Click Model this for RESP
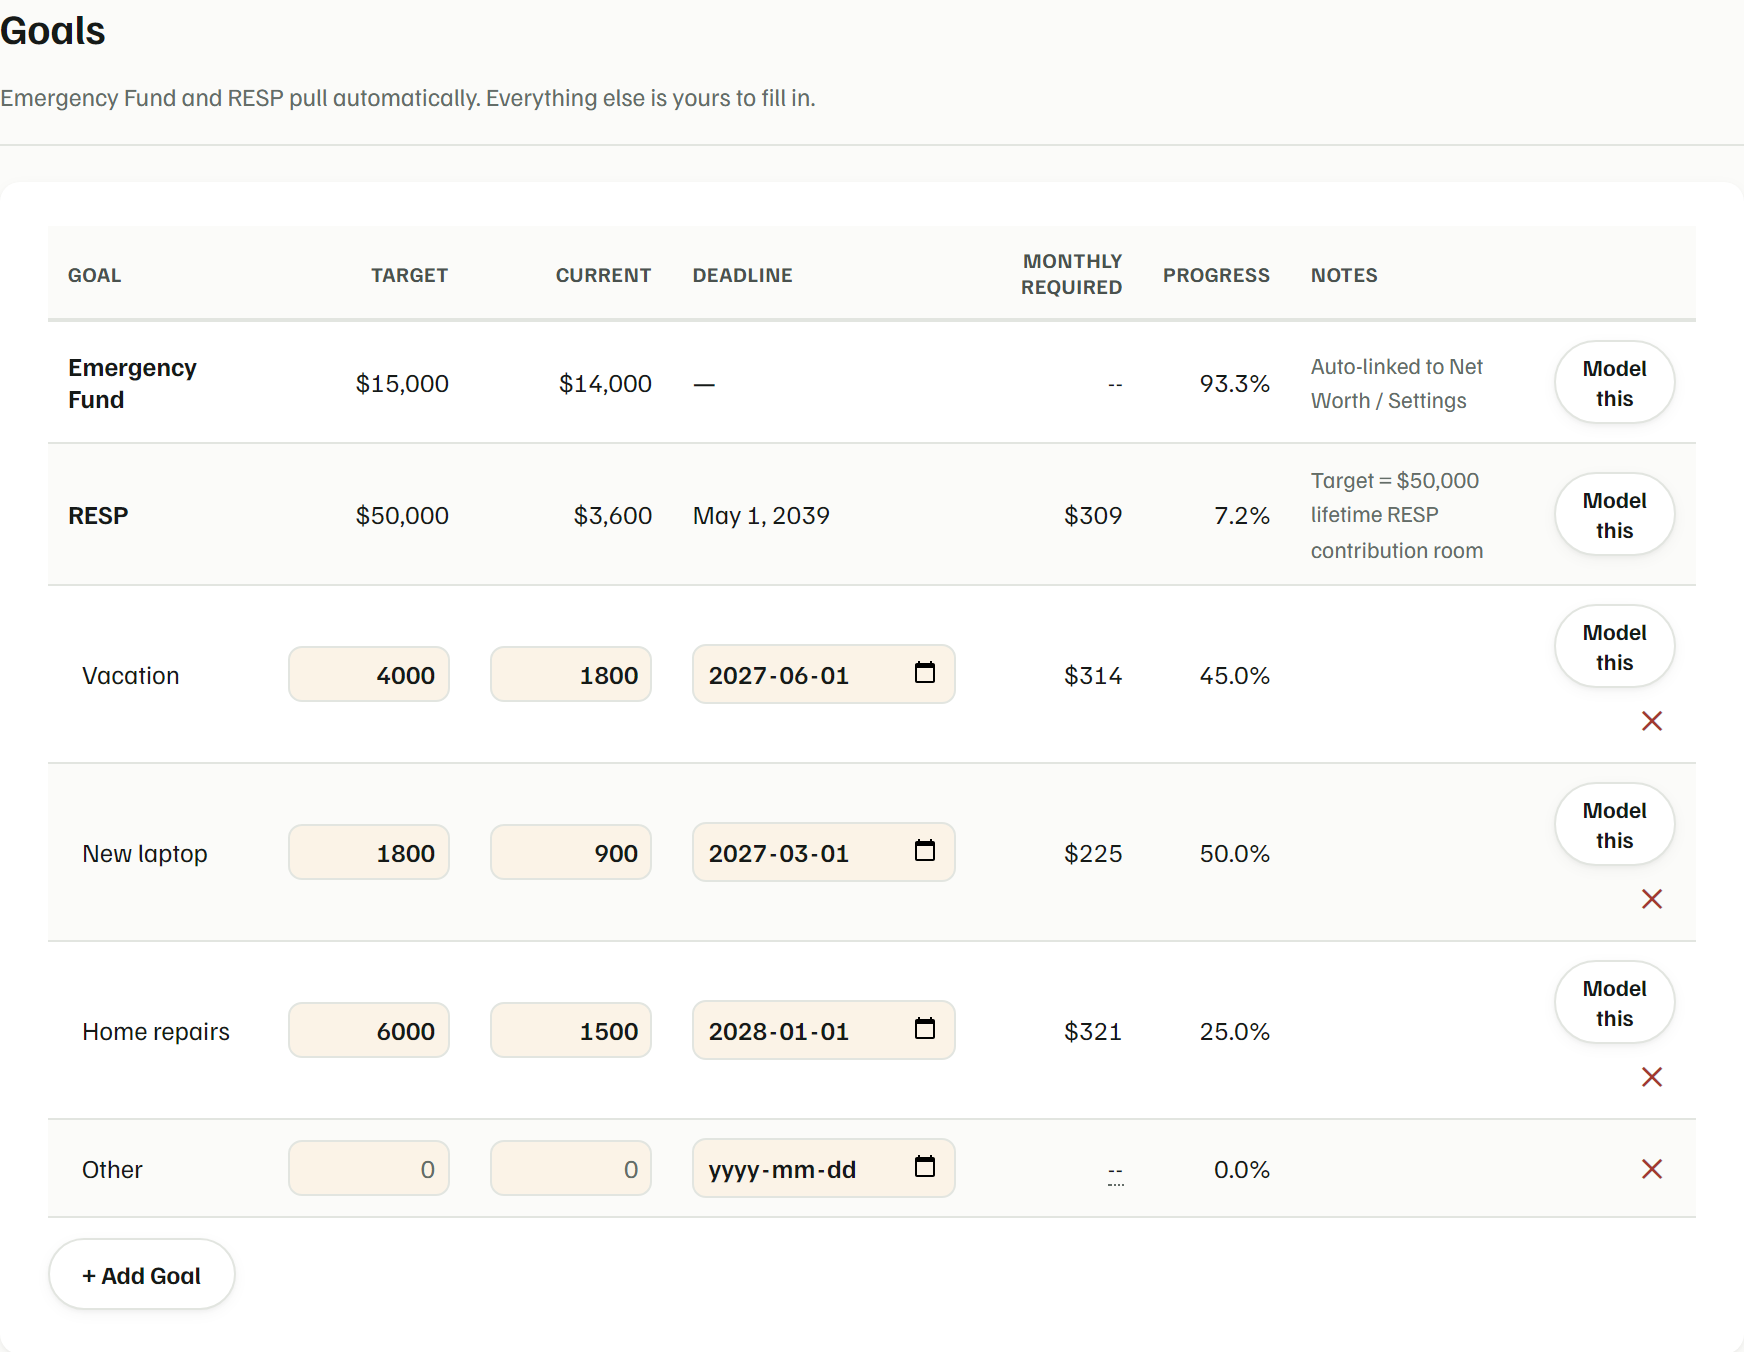 [x=1614, y=515]
